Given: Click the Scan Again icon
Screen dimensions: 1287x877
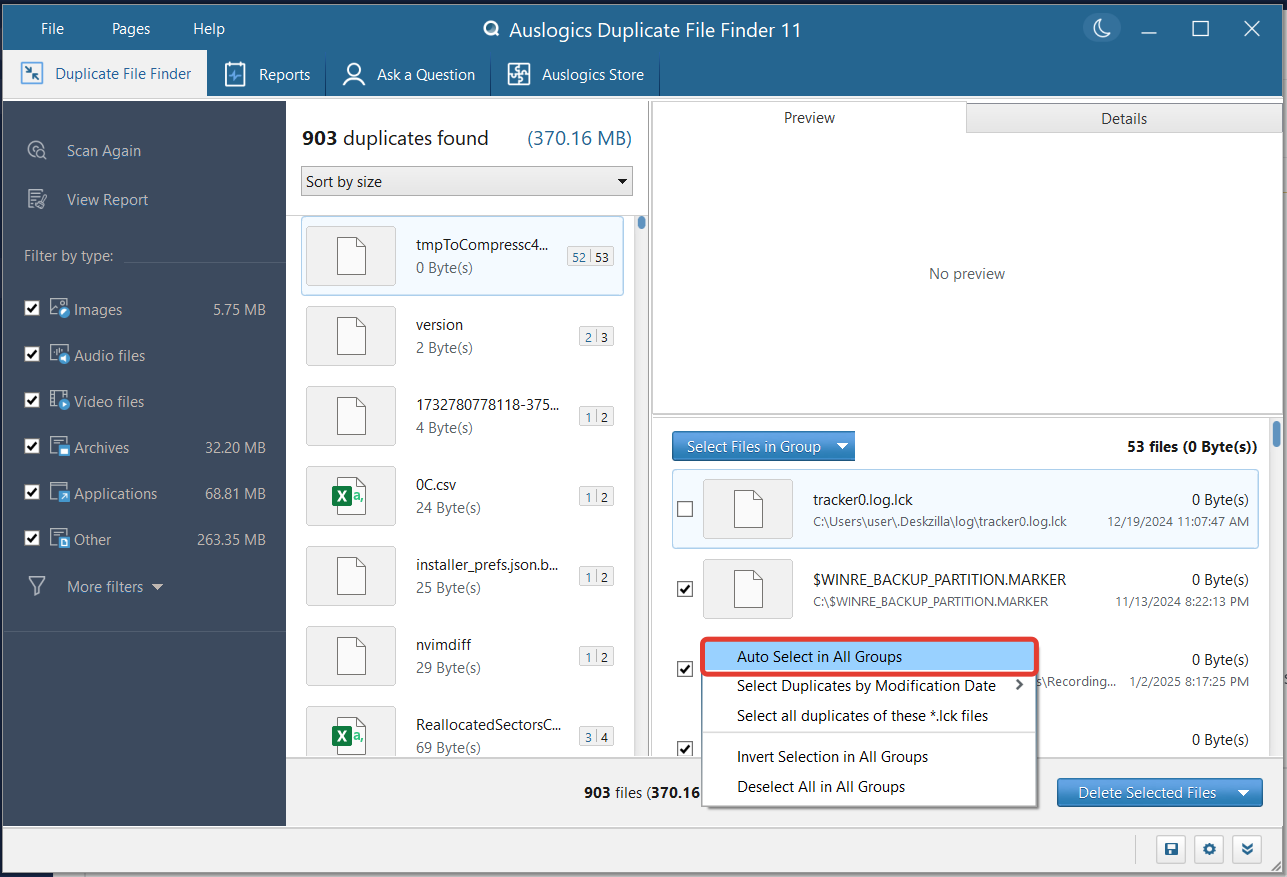Looking at the screenshot, I should pyautogui.click(x=37, y=151).
